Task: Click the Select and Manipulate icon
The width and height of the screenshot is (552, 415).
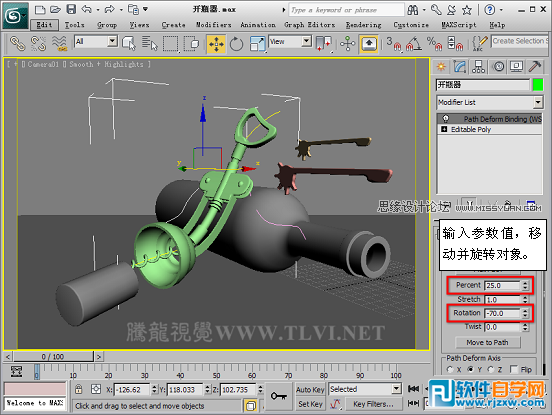Action: click(347, 44)
